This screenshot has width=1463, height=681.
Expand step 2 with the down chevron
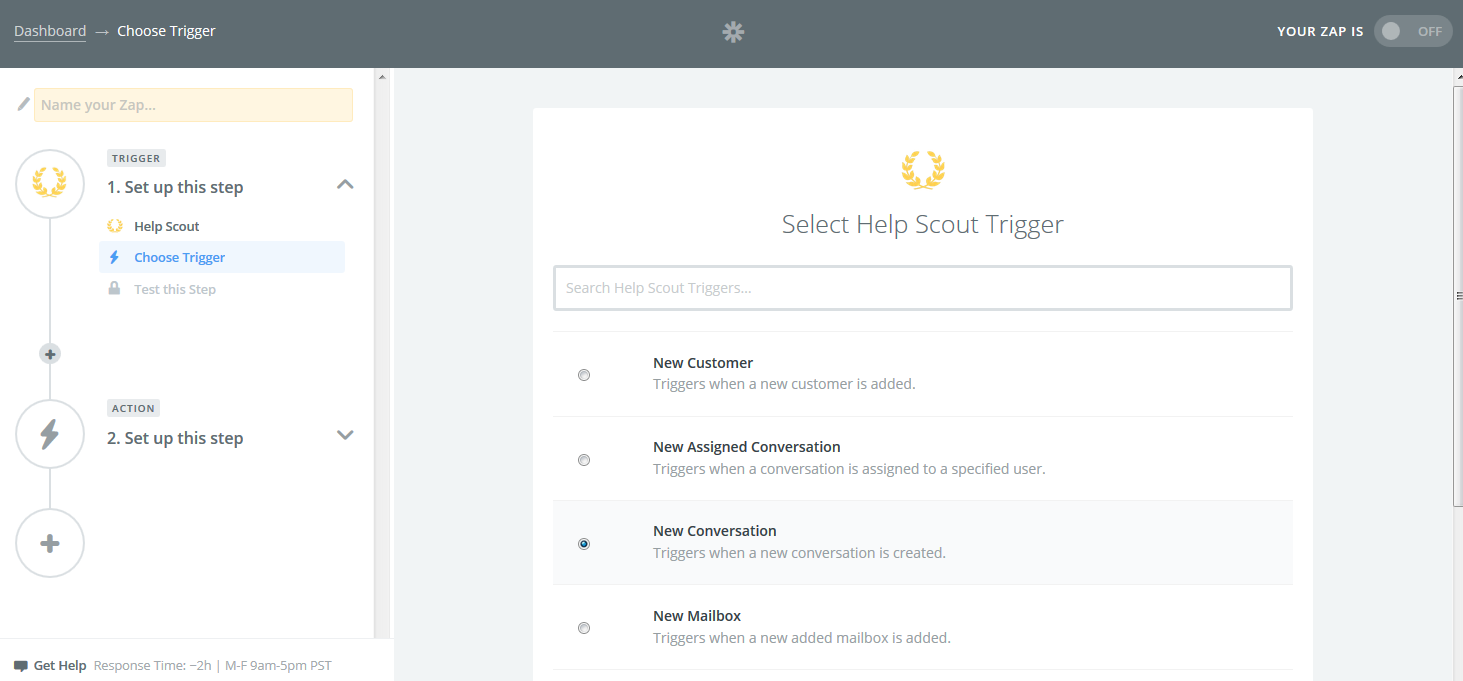click(x=345, y=435)
